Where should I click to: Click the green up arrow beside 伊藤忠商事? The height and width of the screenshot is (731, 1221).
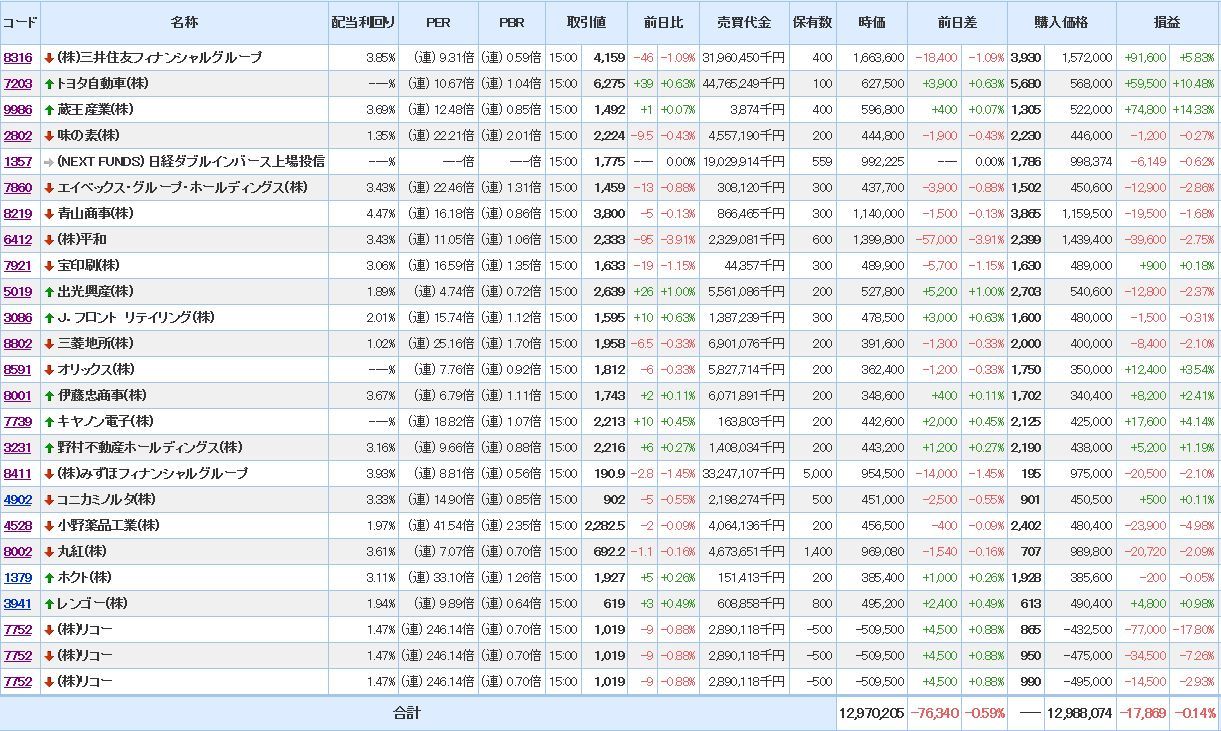pos(48,396)
